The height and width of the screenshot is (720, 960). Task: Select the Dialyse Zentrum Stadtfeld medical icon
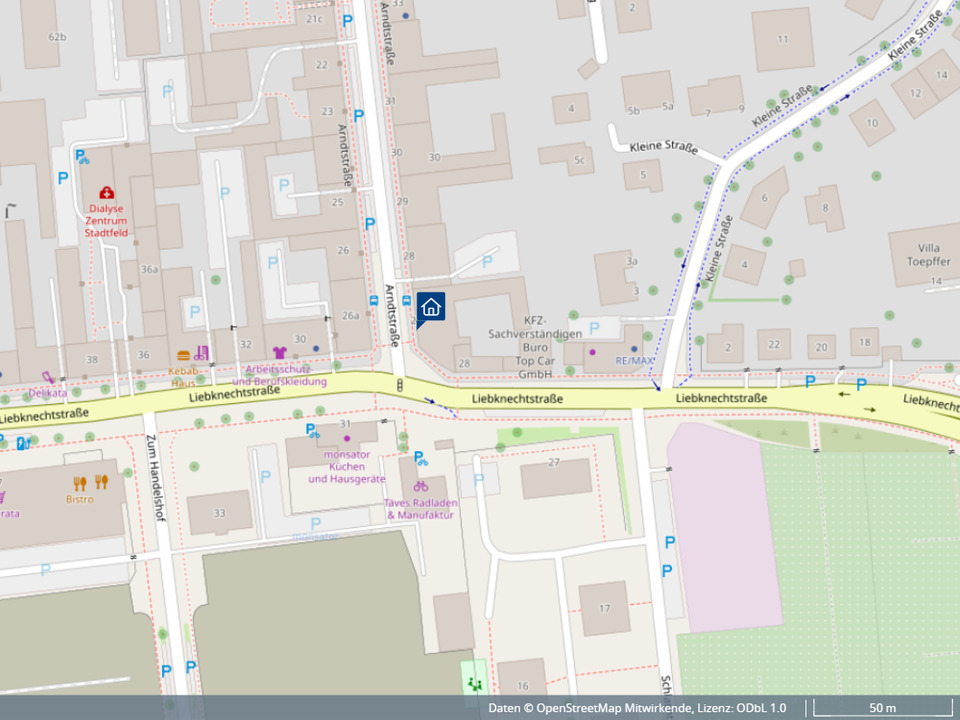pyautogui.click(x=106, y=192)
